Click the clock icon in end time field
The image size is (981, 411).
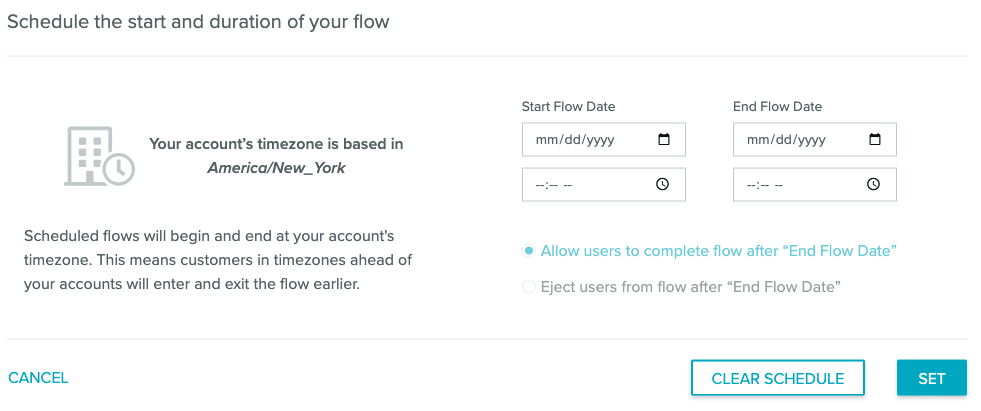(873, 184)
